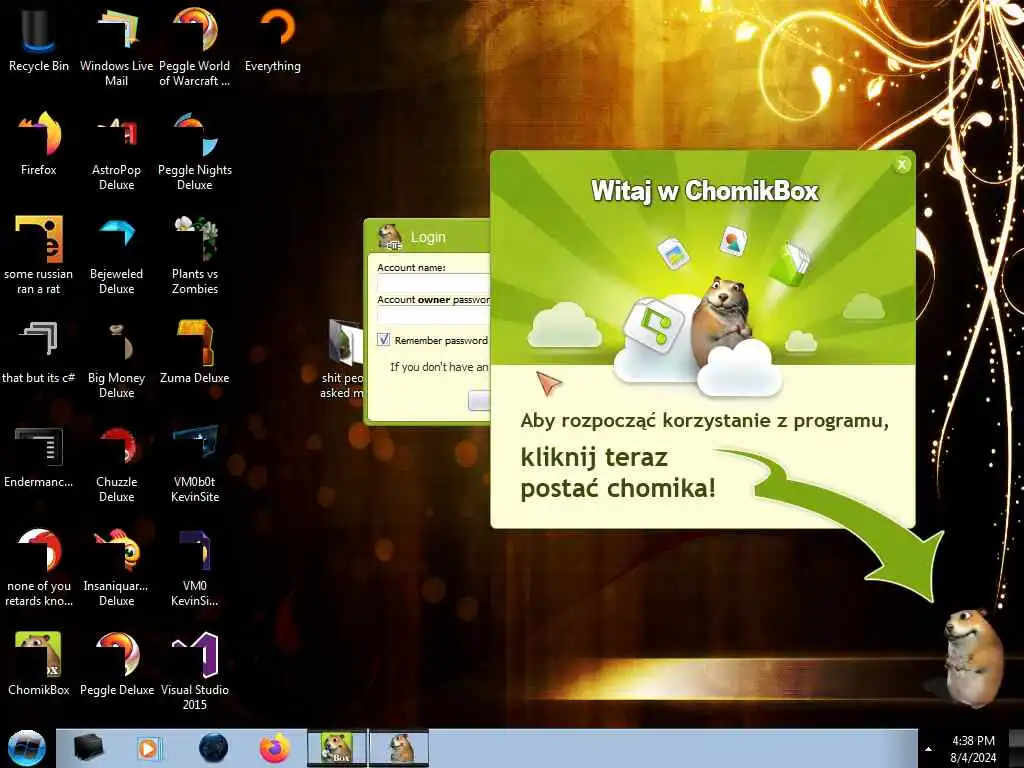The image size is (1024, 768).
Task: Switch to hamster Login taskbar window
Action: click(x=399, y=748)
